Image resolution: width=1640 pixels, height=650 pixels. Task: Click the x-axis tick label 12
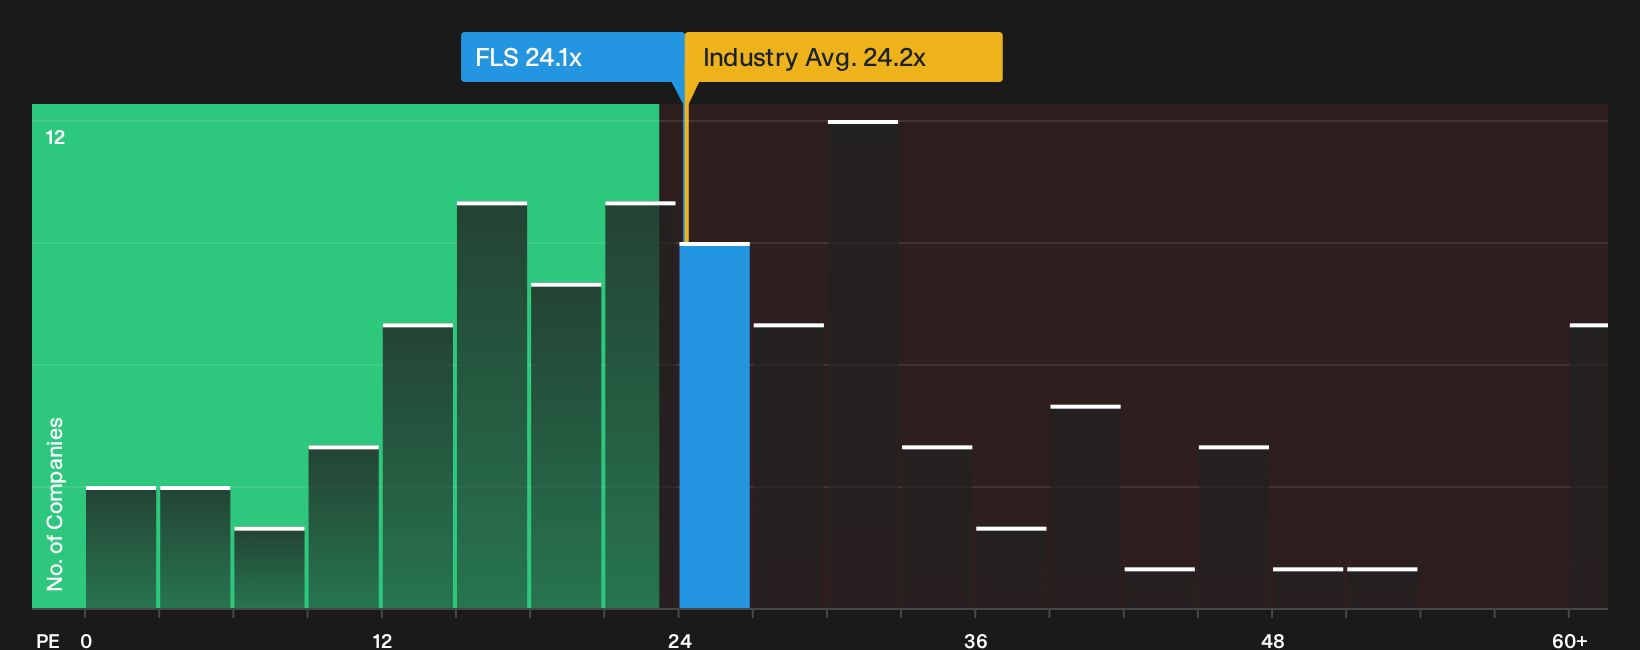[x=382, y=640]
